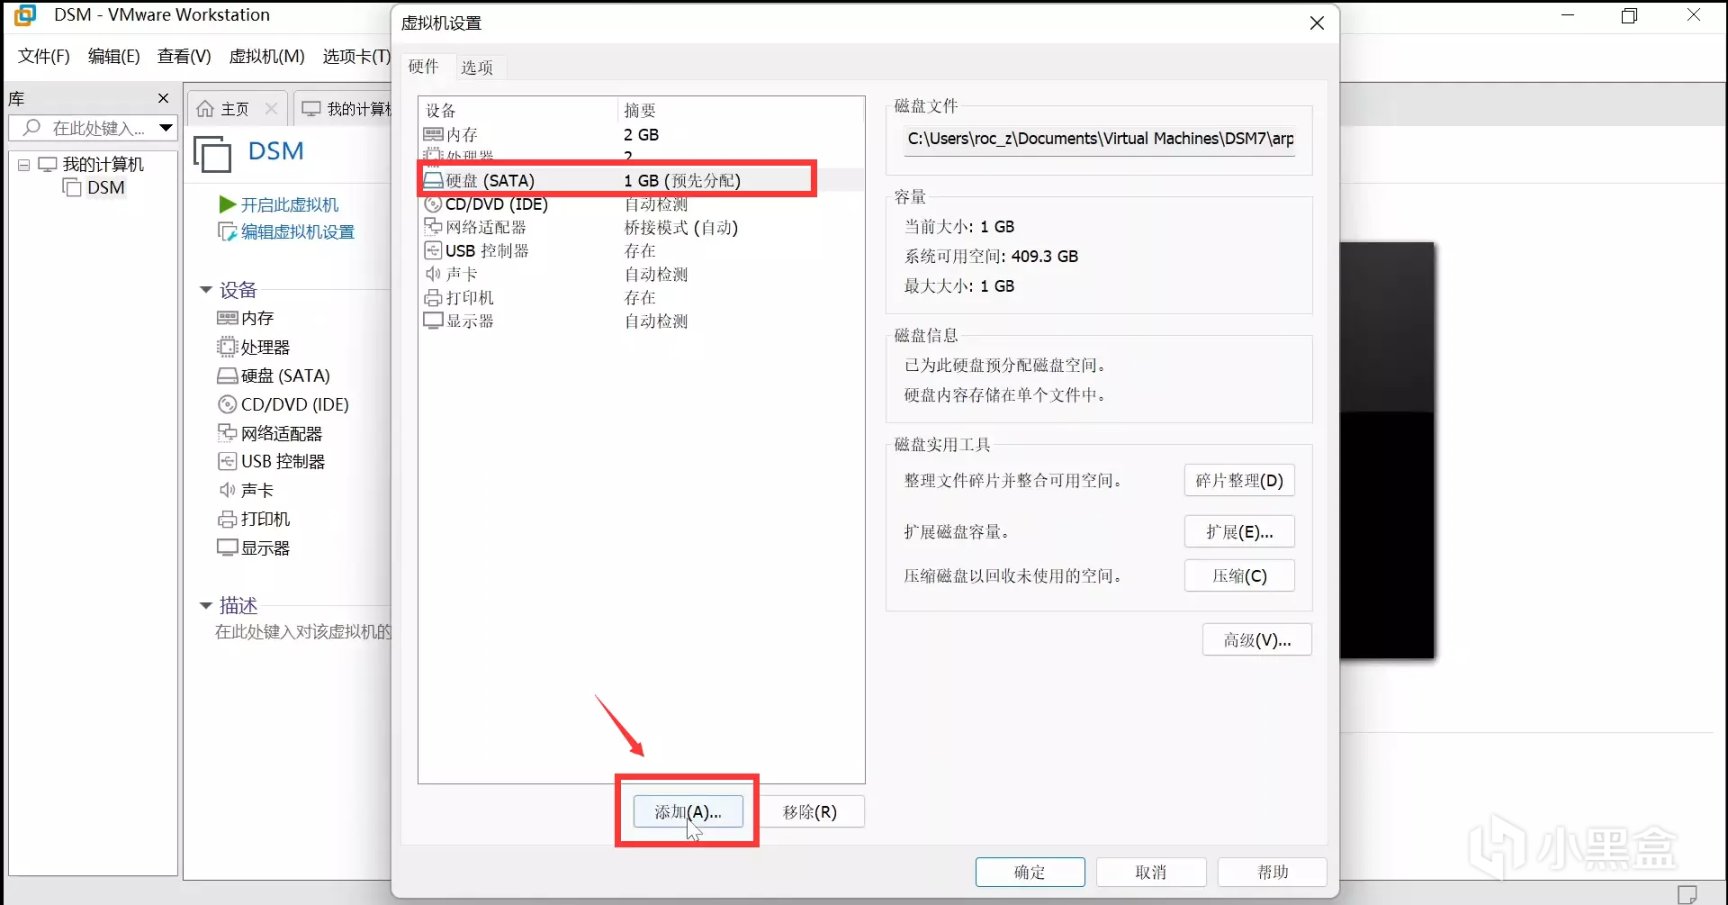Click the 自动检测 summary for 显示器 row

pyautogui.click(x=656, y=321)
